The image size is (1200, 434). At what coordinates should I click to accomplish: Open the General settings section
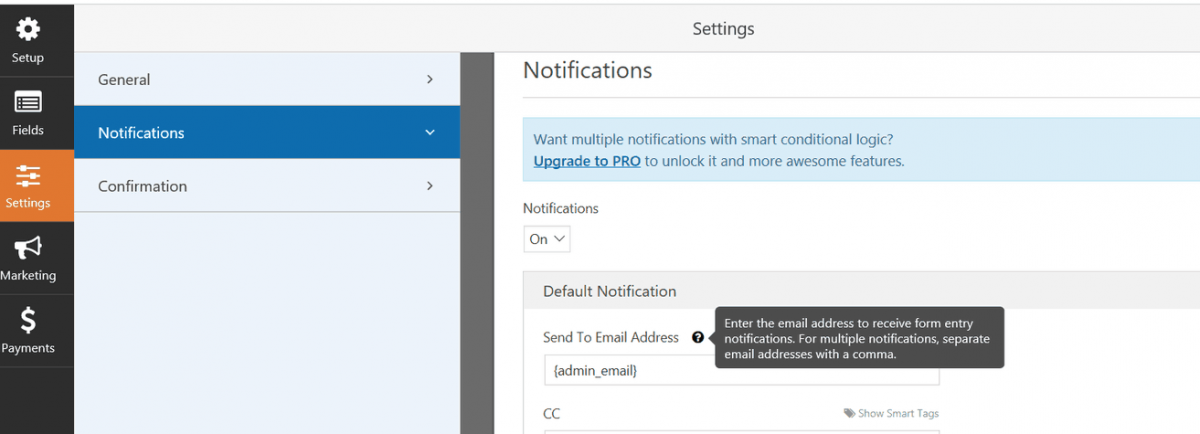[x=267, y=80]
